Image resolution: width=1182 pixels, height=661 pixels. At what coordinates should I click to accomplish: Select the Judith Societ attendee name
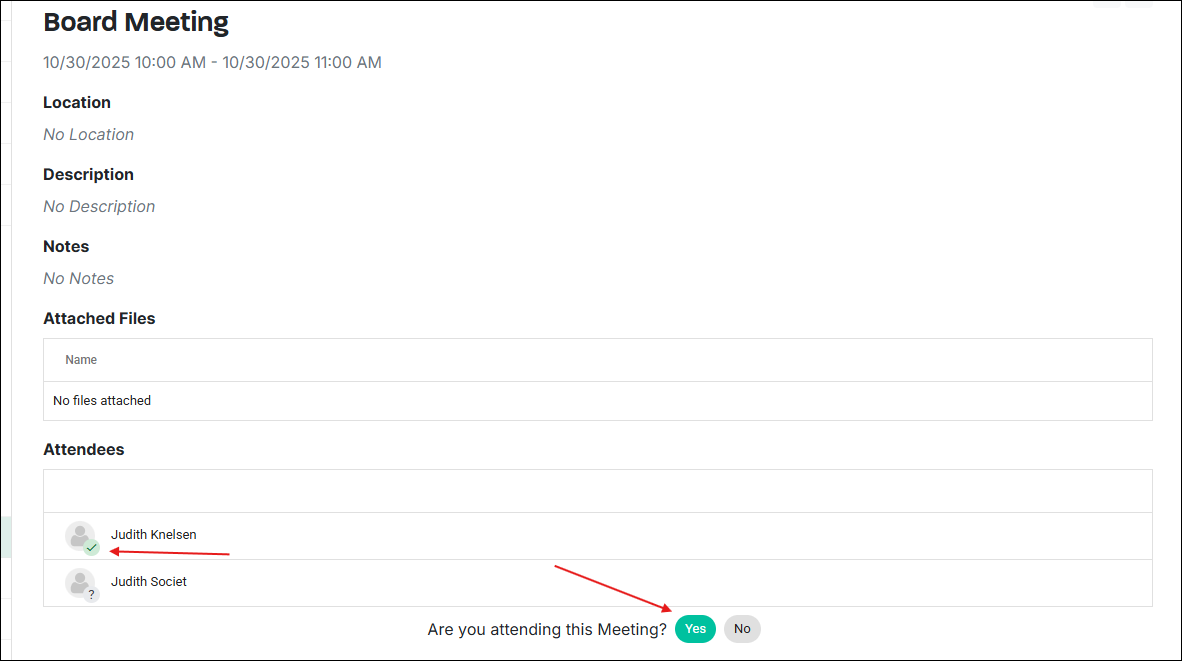pyautogui.click(x=149, y=582)
